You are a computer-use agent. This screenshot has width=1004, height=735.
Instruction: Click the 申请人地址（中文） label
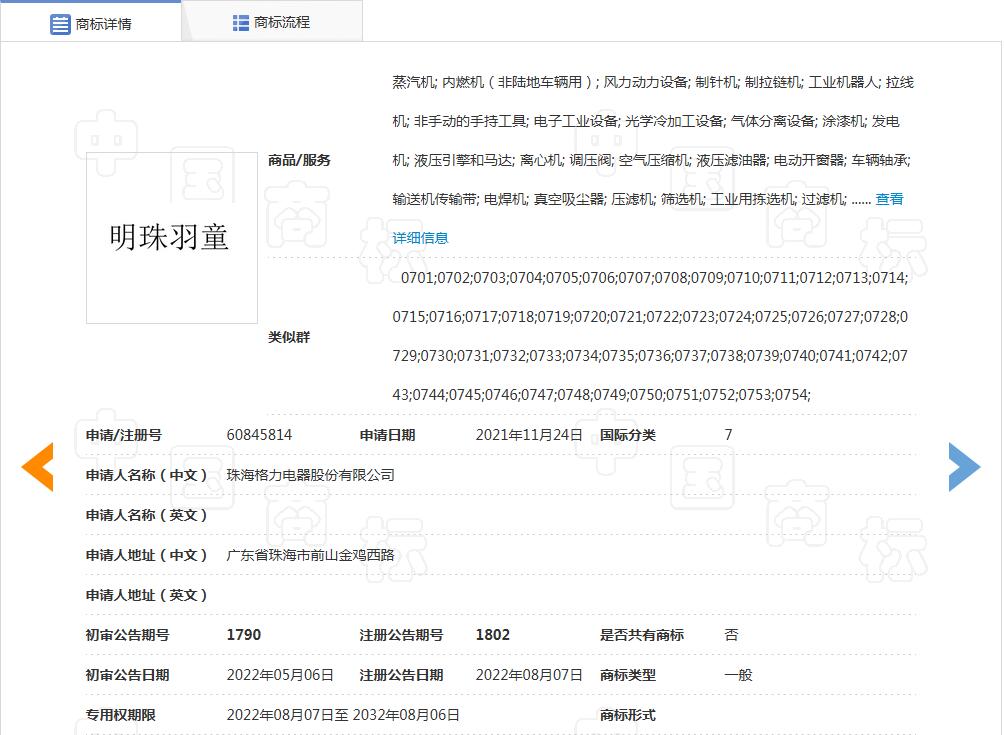tap(147, 555)
